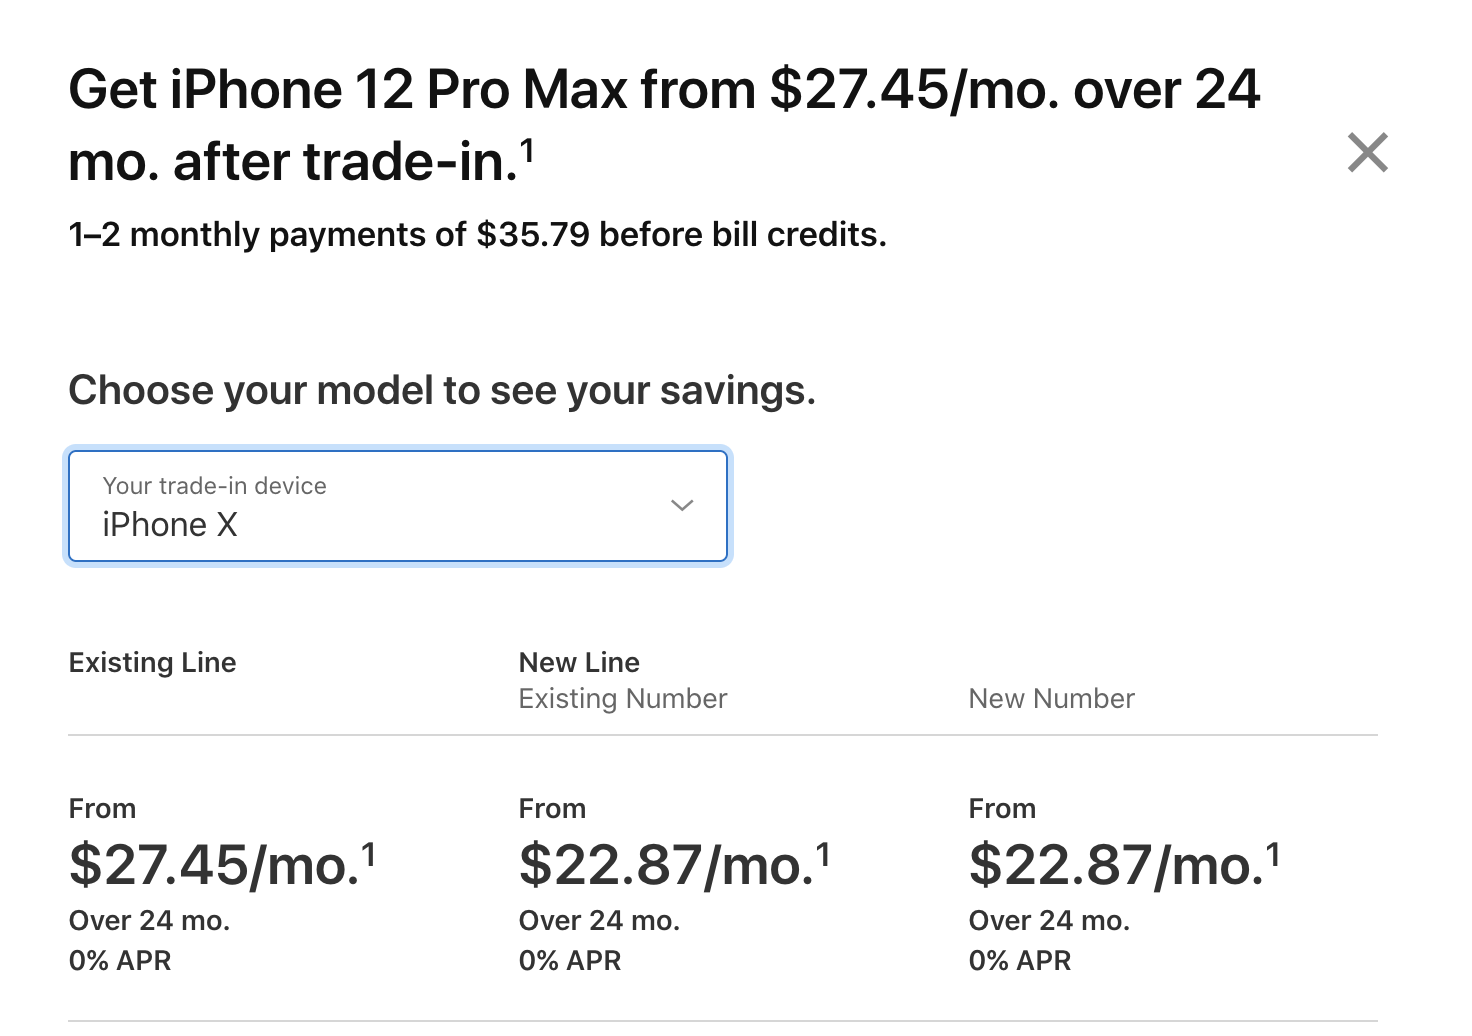Open footnote 1 beside the $27.45/mo. price
The height and width of the screenshot is (1036, 1472).
pyautogui.click(x=368, y=853)
